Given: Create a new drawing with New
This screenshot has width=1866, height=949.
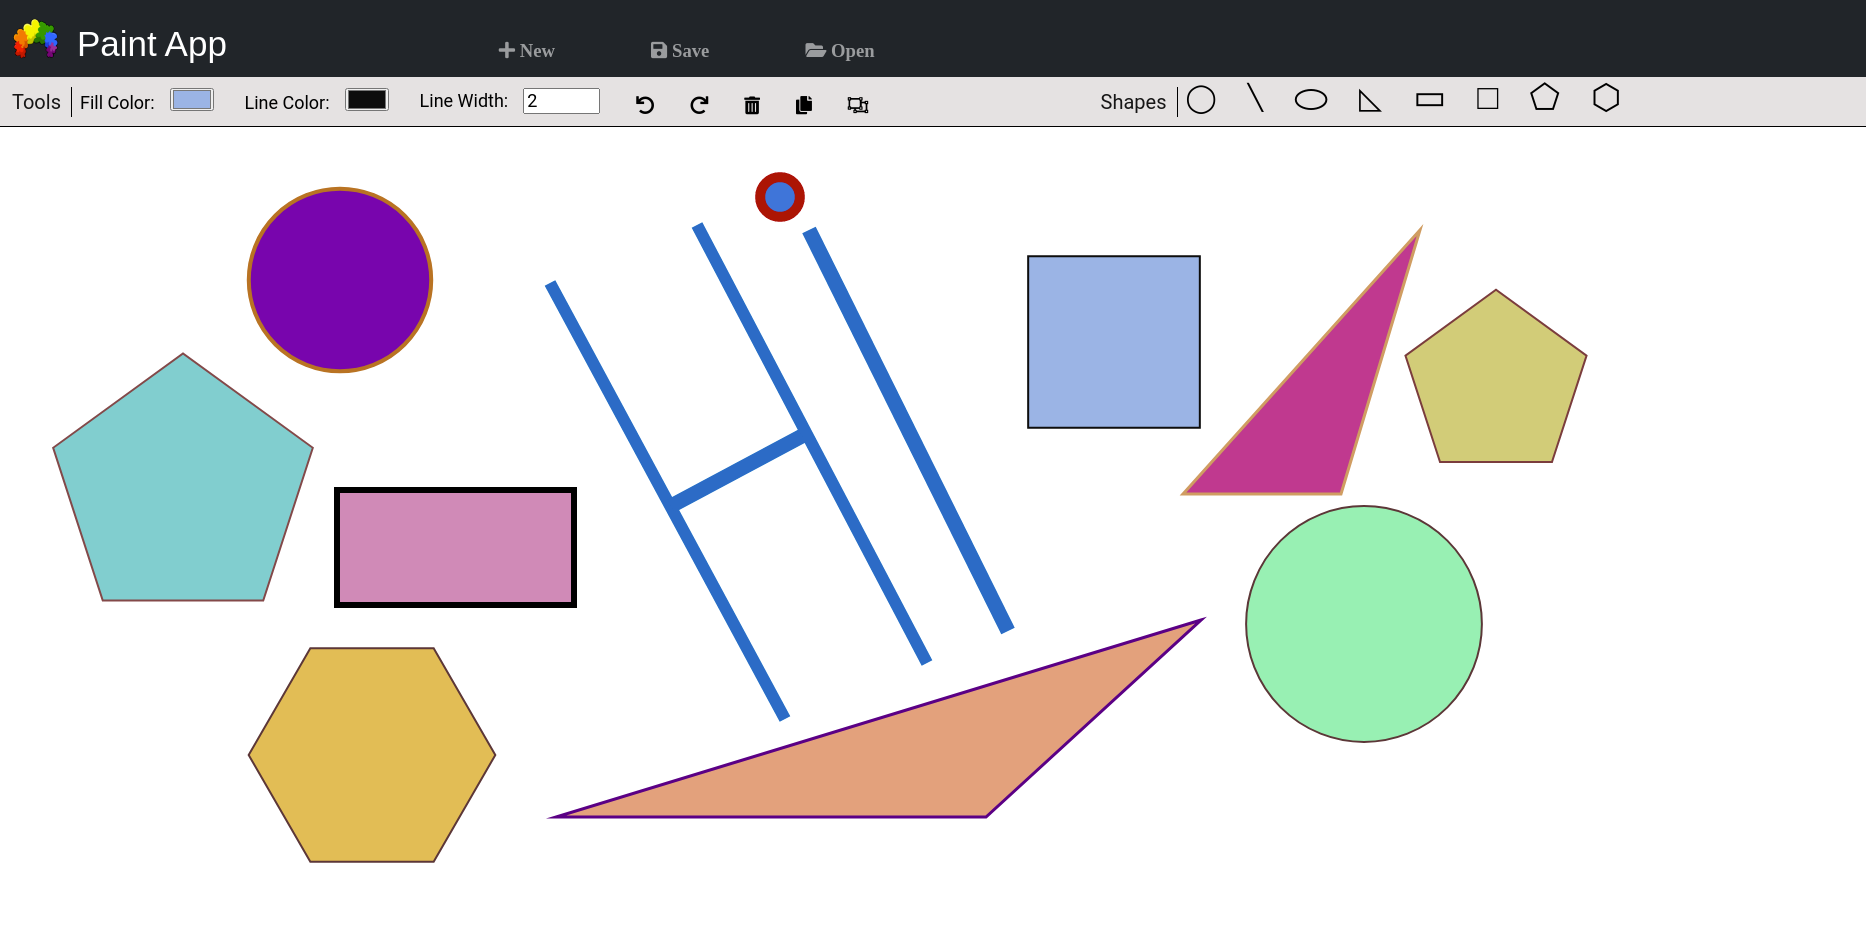Looking at the screenshot, I should (x=526, y=50).
